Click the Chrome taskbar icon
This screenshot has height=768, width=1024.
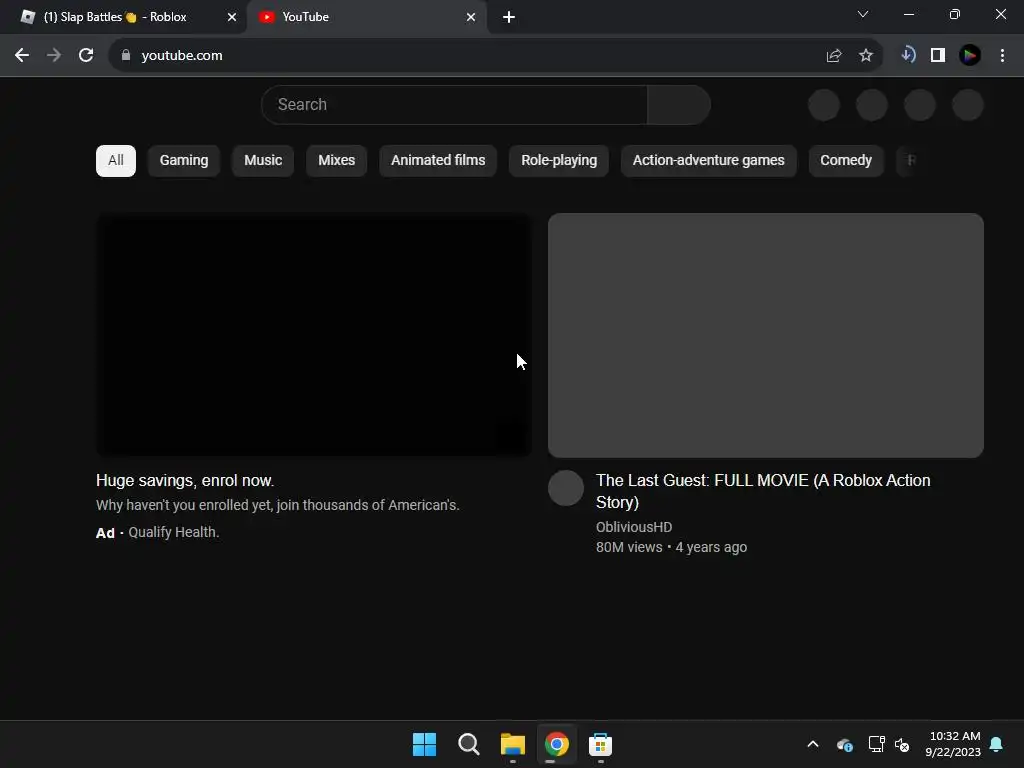[x=556, y=744]
